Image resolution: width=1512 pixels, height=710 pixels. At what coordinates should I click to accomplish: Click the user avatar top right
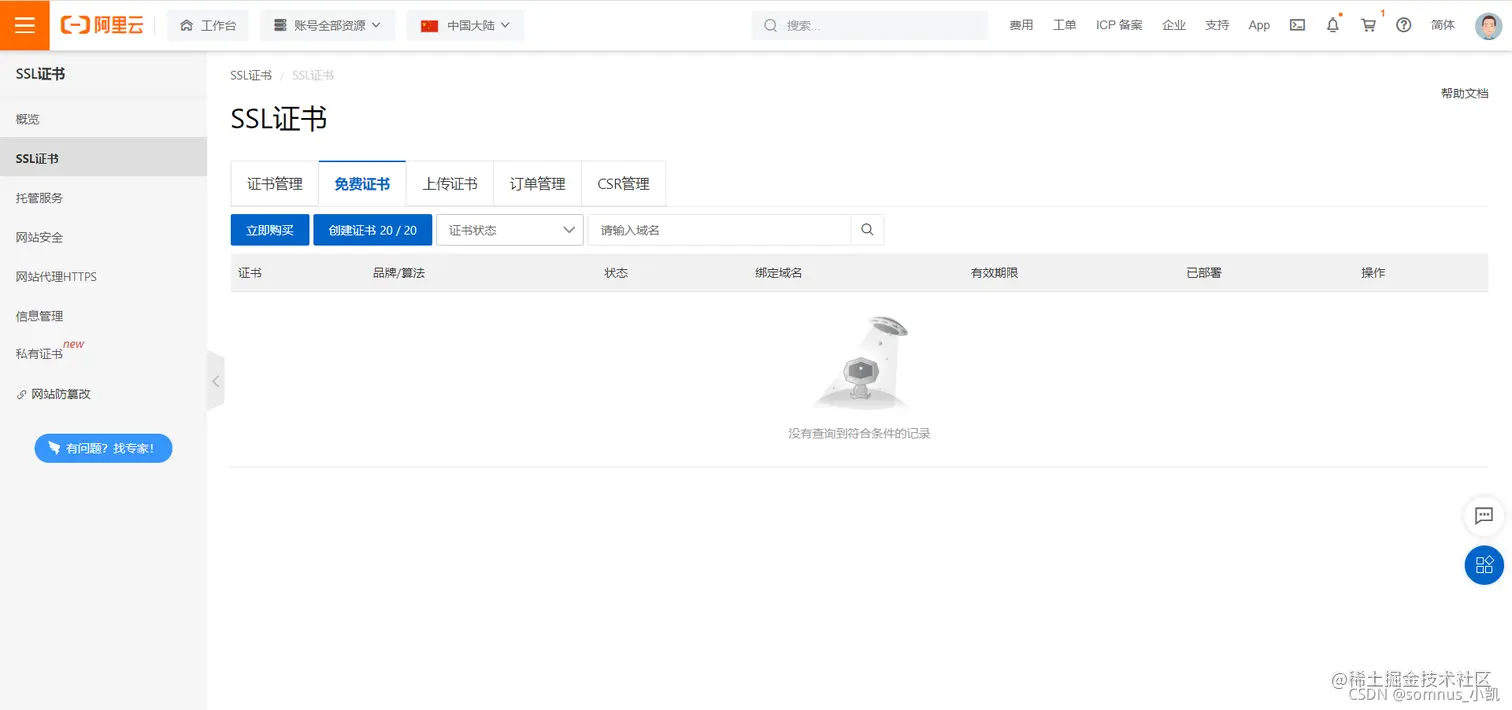pyautogui.click(x=1489, y=25)
